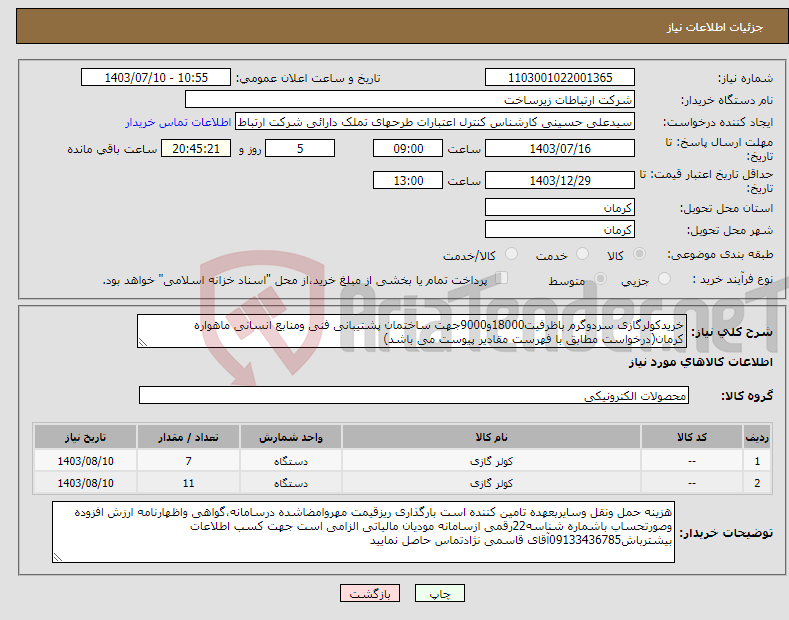Click the resize handle of buyer notes area

click(58, 558)
